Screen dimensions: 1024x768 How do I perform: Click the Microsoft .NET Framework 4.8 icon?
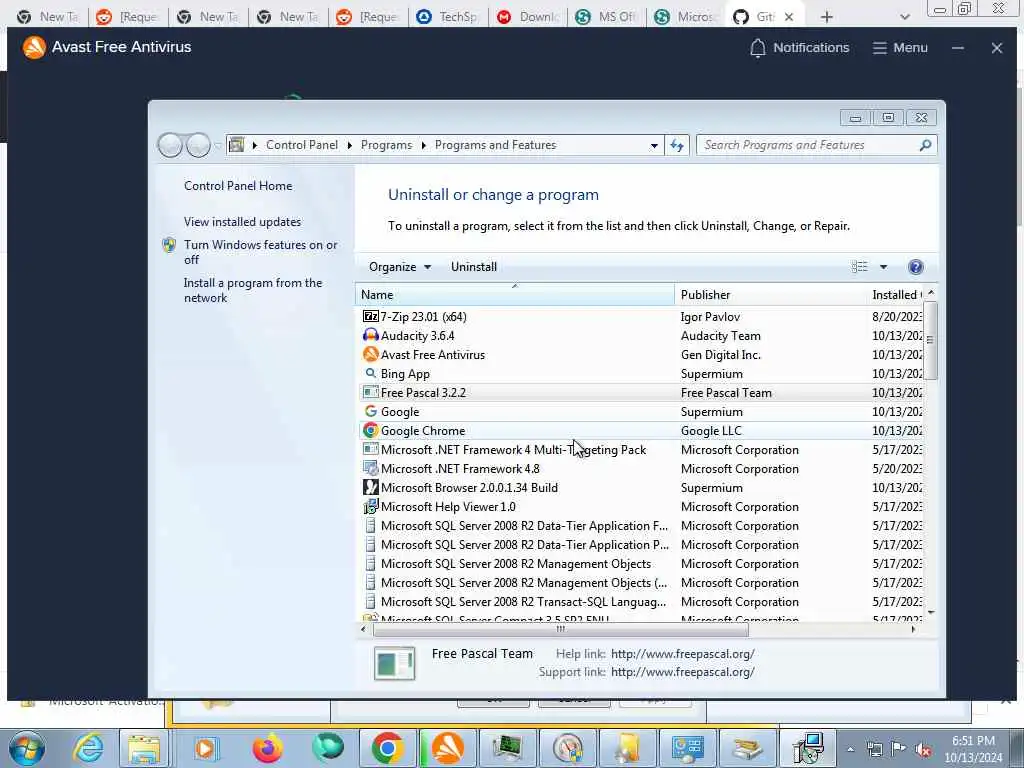coord(370,468)
